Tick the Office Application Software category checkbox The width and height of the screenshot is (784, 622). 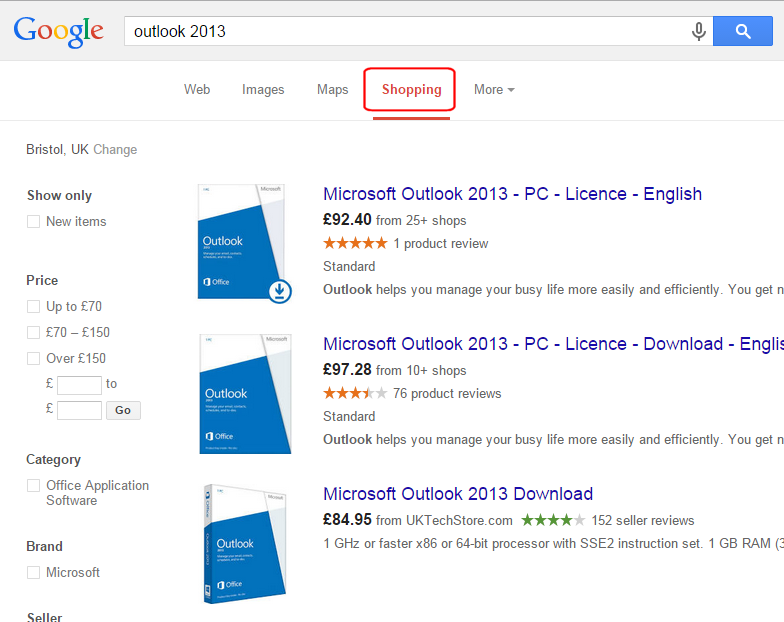click(34, 486)
